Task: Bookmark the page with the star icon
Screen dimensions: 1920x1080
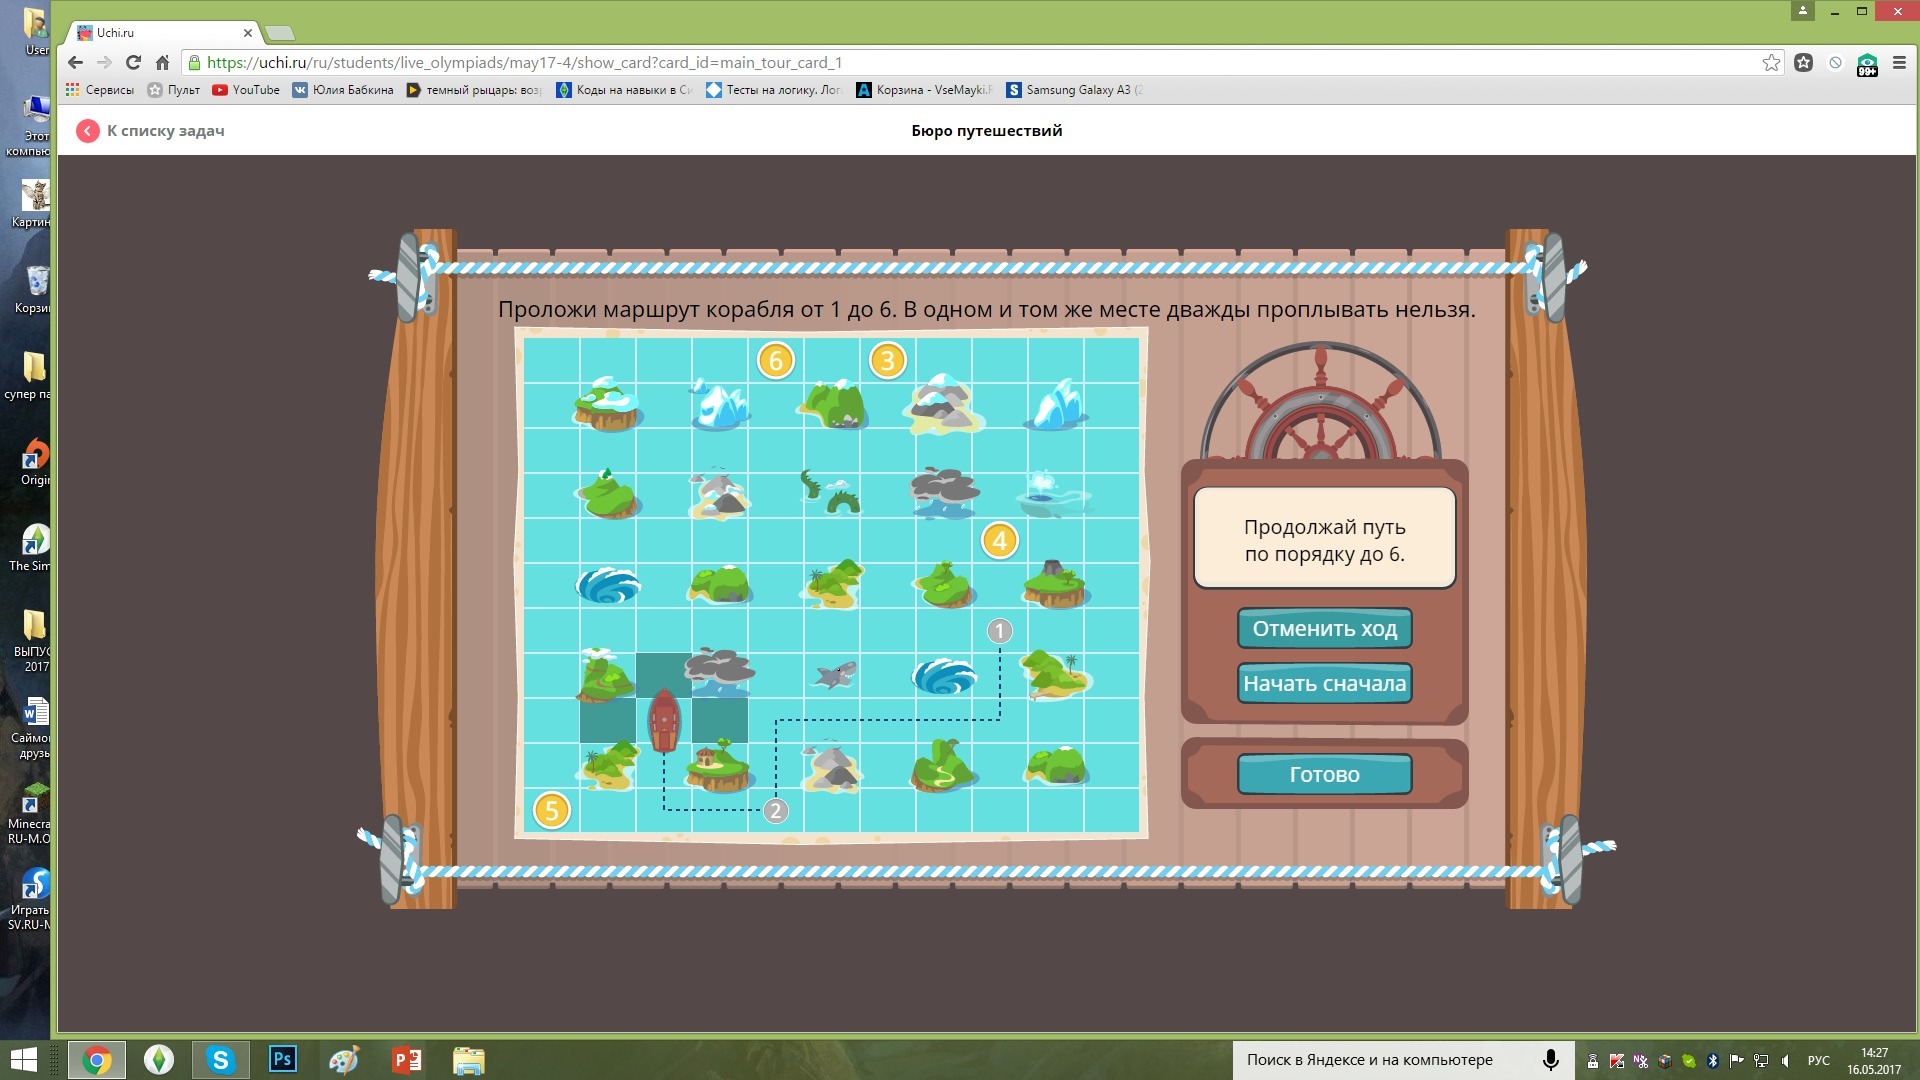Action: coord(1771,63)
